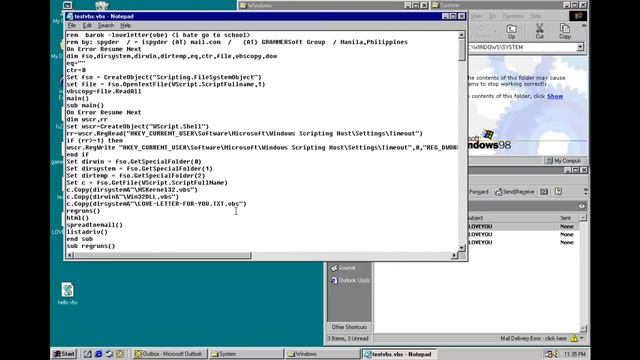Switch to System taskbar button
Viewport: 640px width, 360px height.
(x=246, y=354)
